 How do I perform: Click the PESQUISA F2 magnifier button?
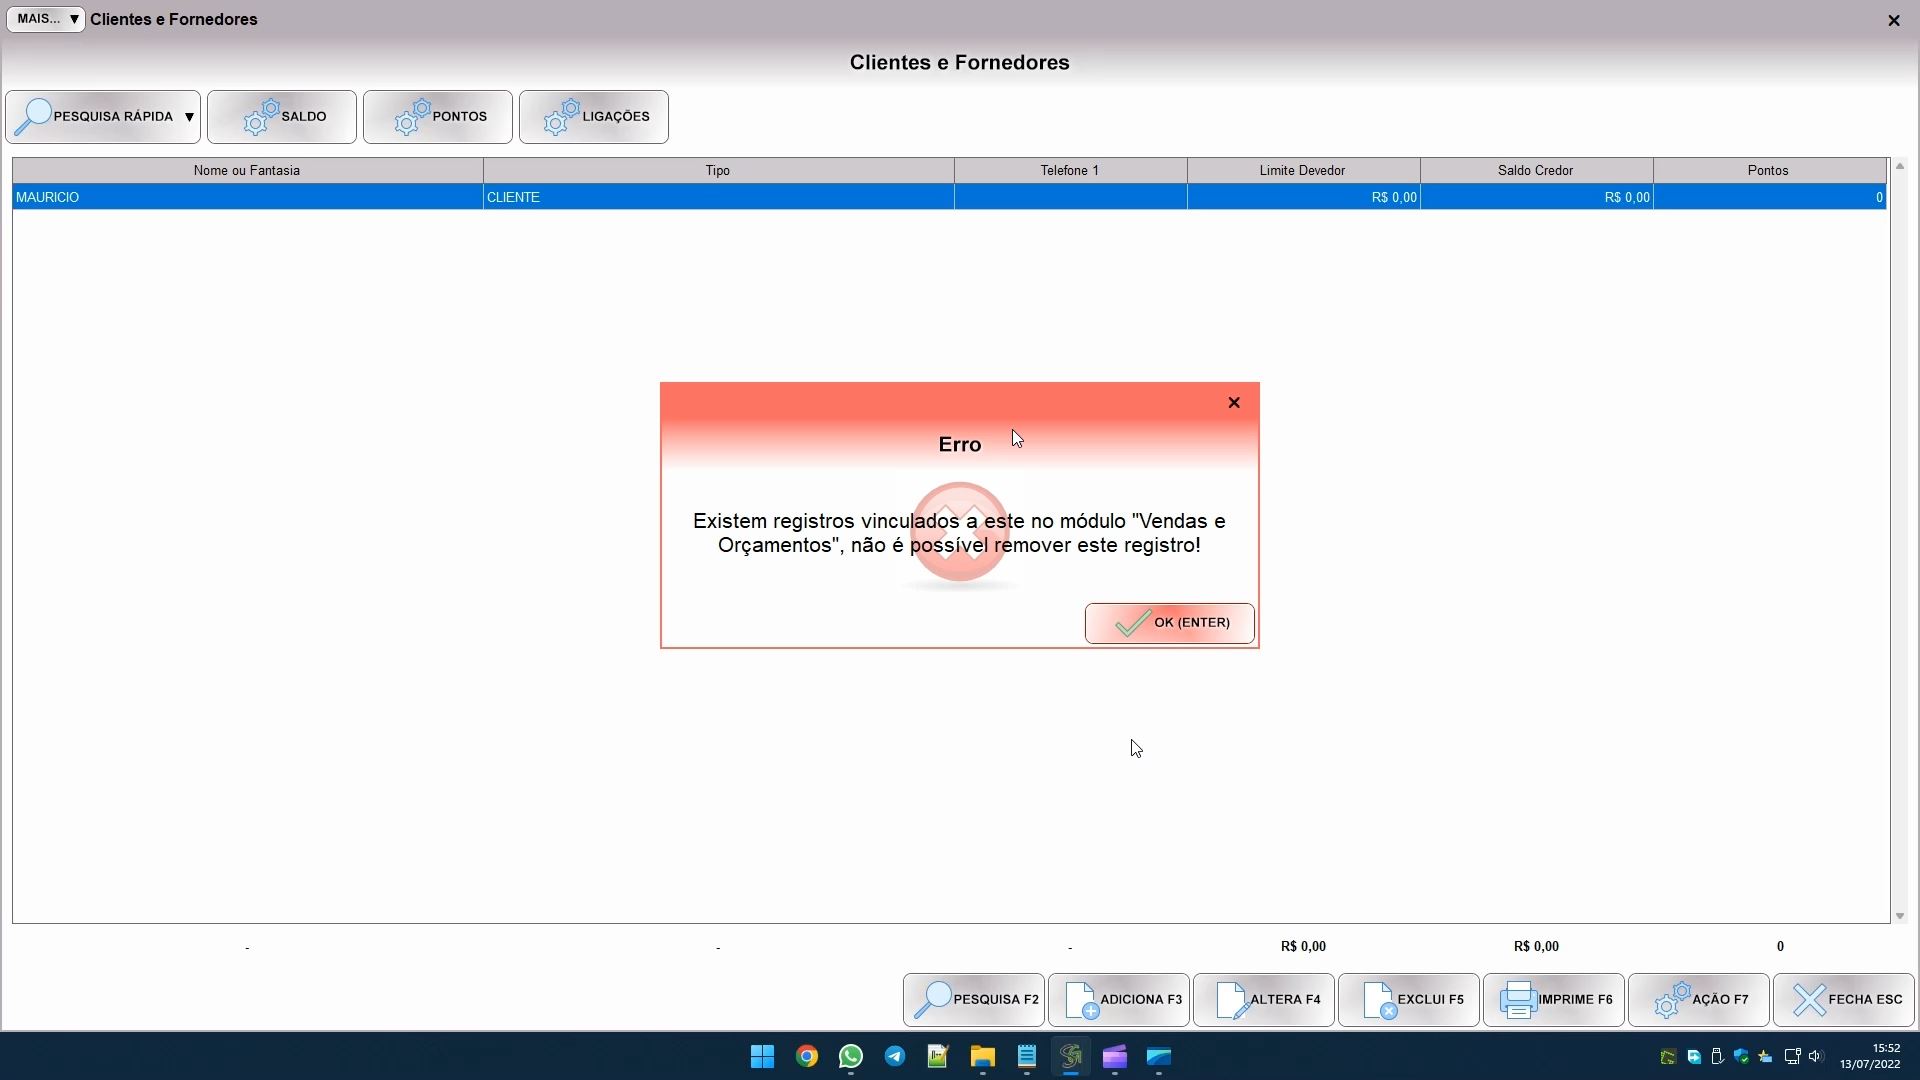pos(974,999)
